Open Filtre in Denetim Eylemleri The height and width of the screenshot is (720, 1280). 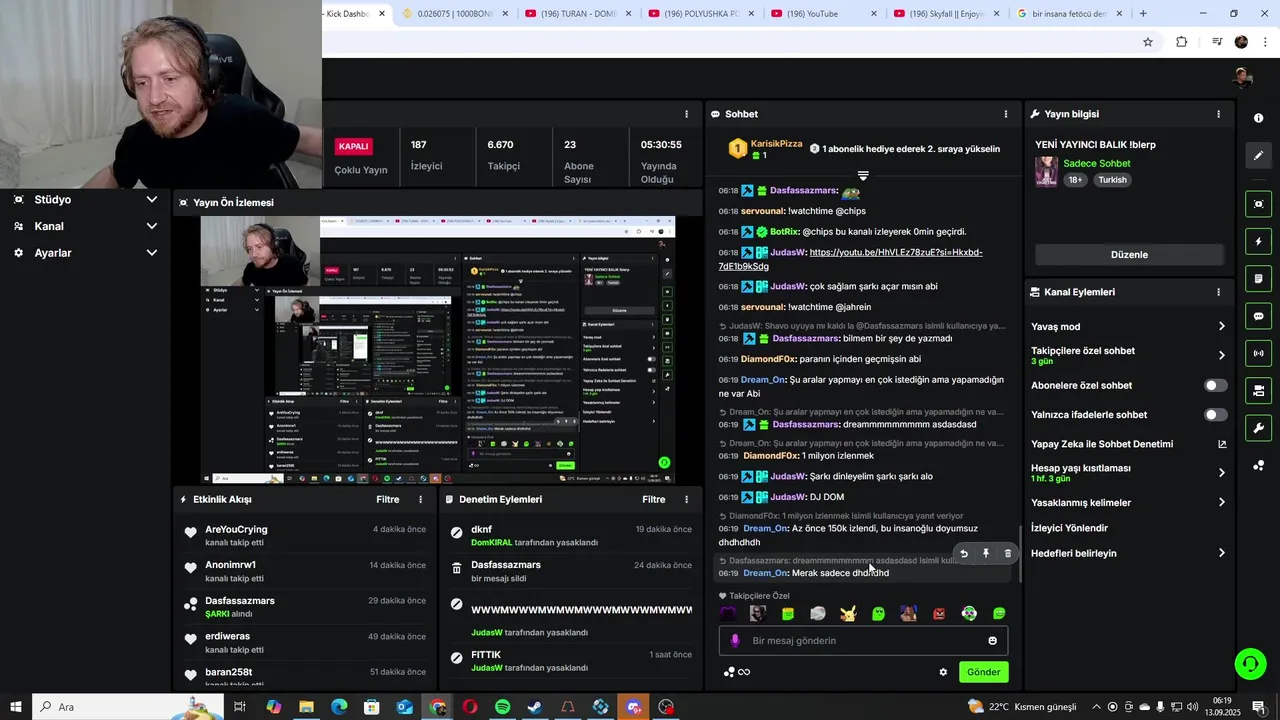(654, 499)
